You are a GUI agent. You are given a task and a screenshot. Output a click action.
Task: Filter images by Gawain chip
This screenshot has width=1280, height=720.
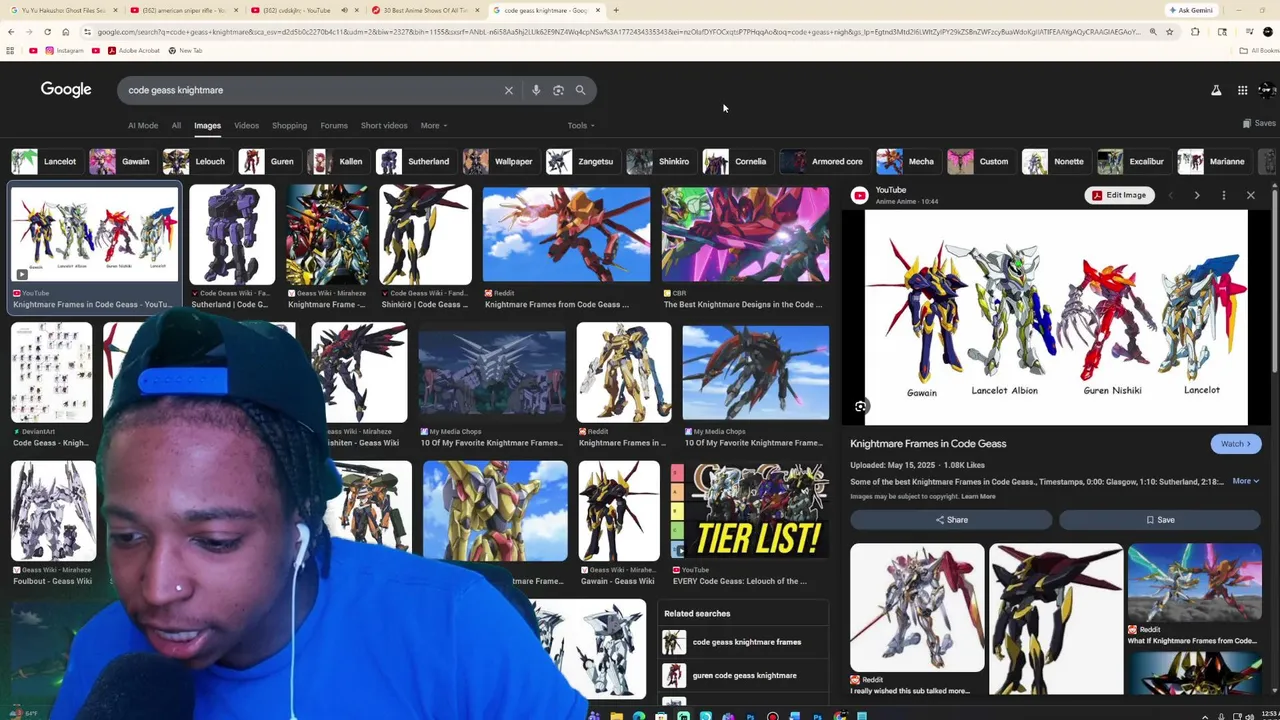coord(121,161)
